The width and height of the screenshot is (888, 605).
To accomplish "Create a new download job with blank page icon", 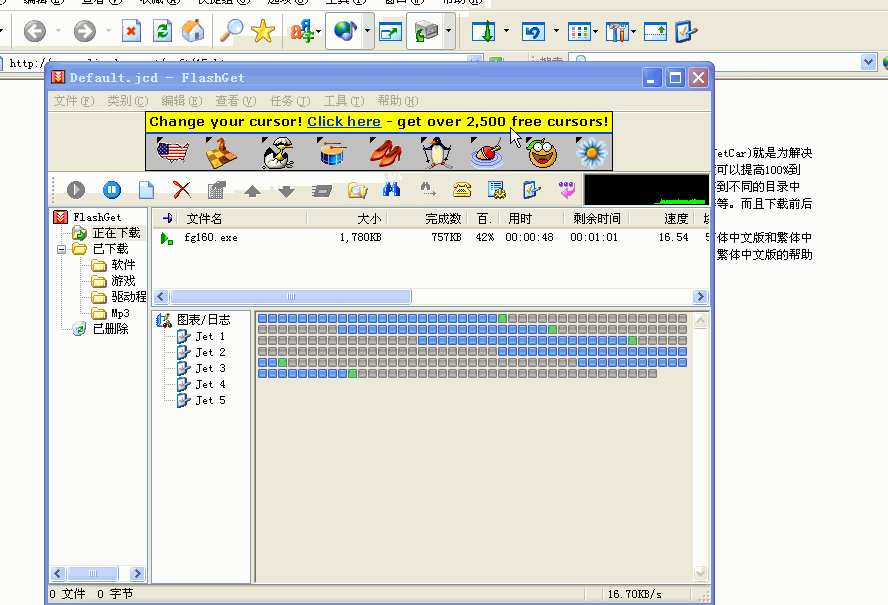I will tap(146, 190).
